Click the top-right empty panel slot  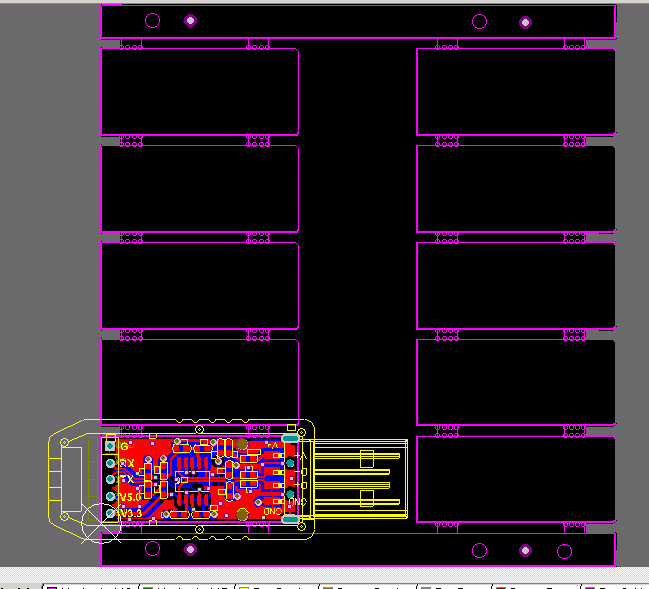(515, 91)
